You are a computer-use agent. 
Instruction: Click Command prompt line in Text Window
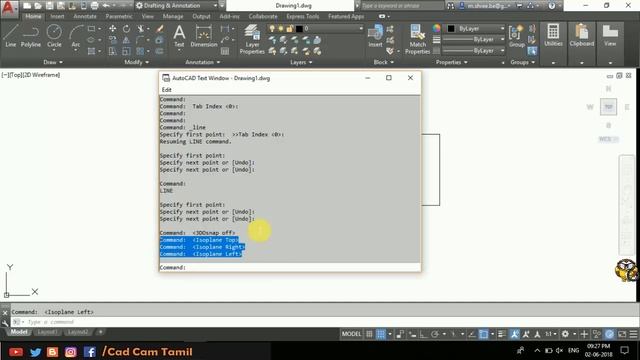(x=290, y=267)
